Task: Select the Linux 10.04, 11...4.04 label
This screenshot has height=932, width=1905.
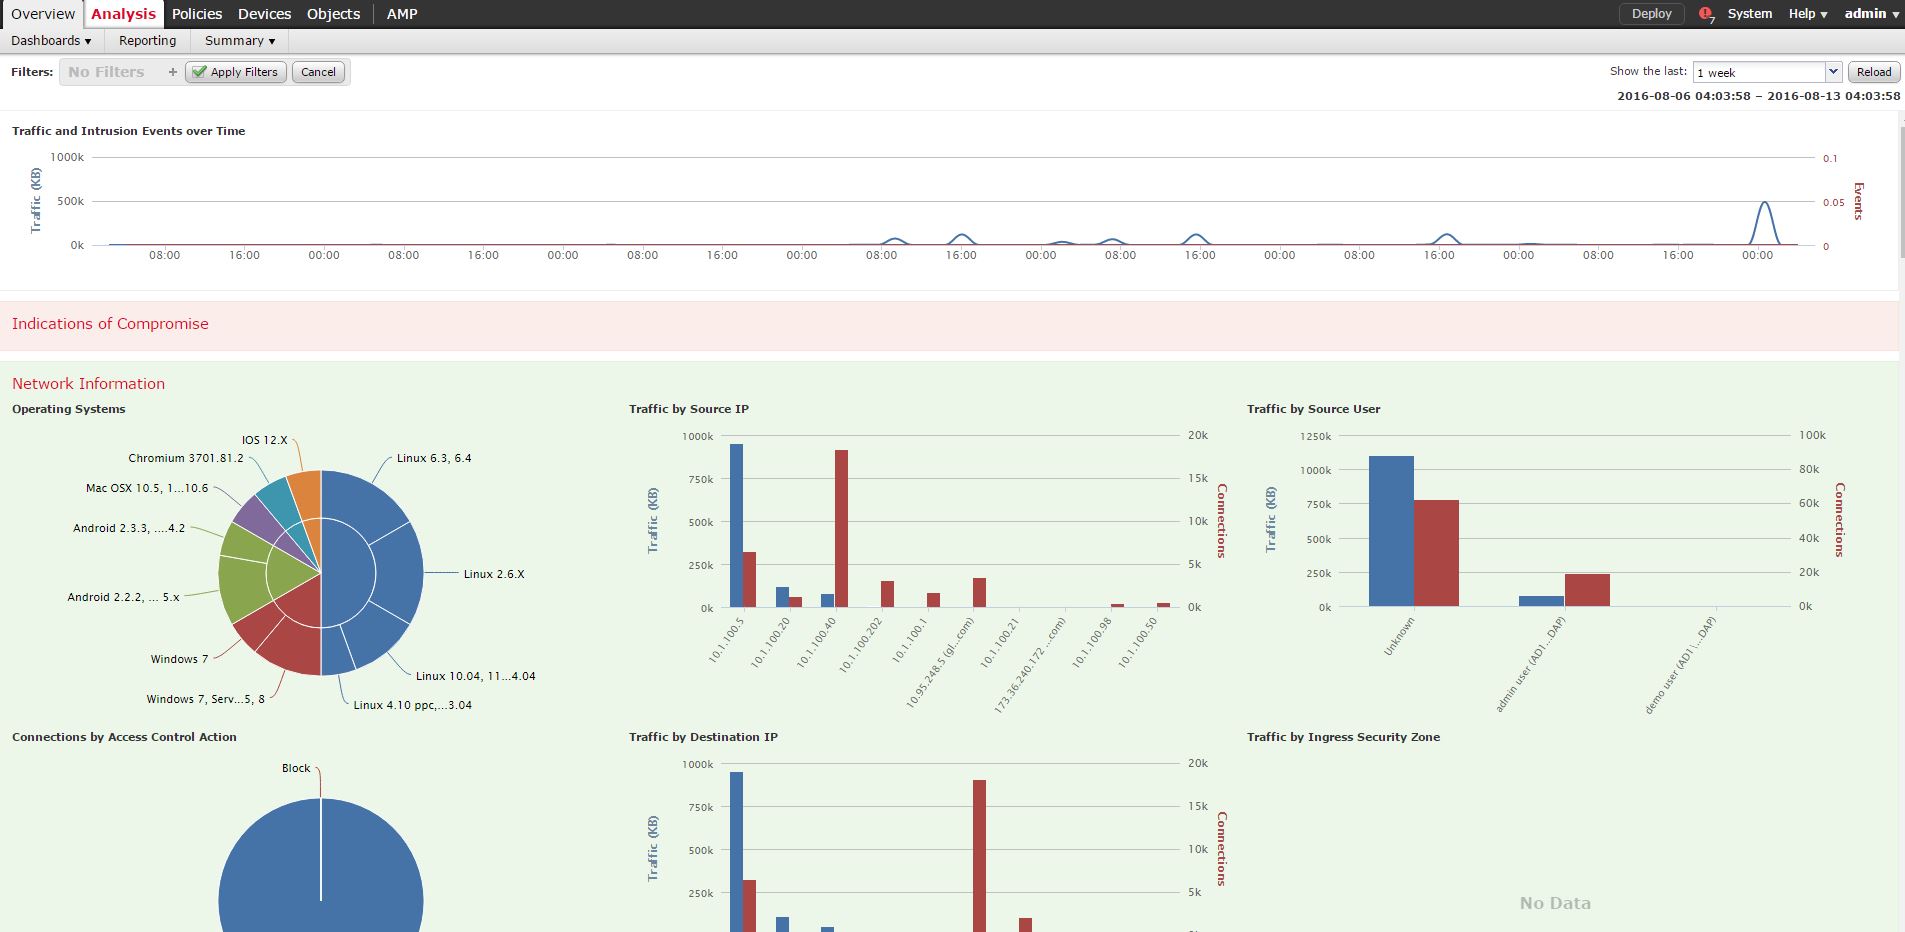Action: tap(475, 676)
